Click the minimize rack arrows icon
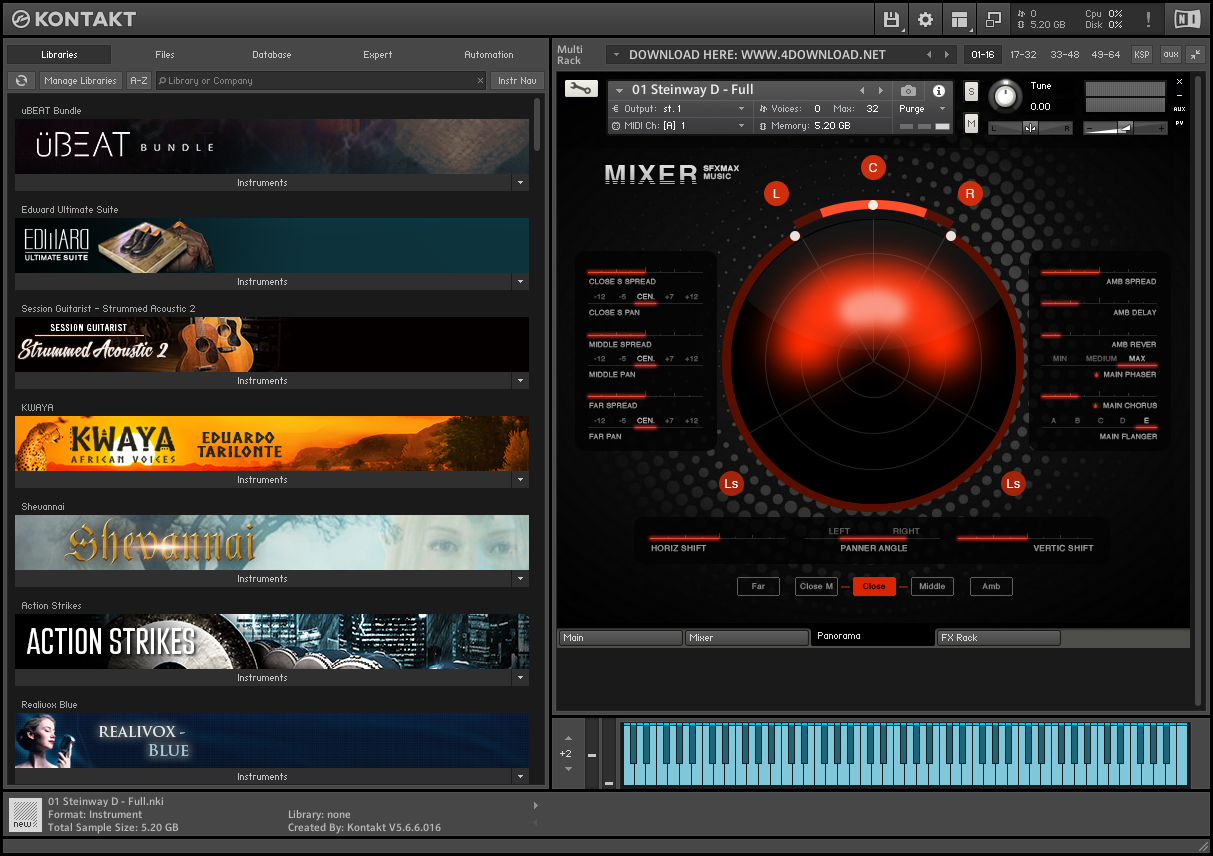This screenshot has width=1213, height=856. pyautogui.click(x=1194, y=55)
